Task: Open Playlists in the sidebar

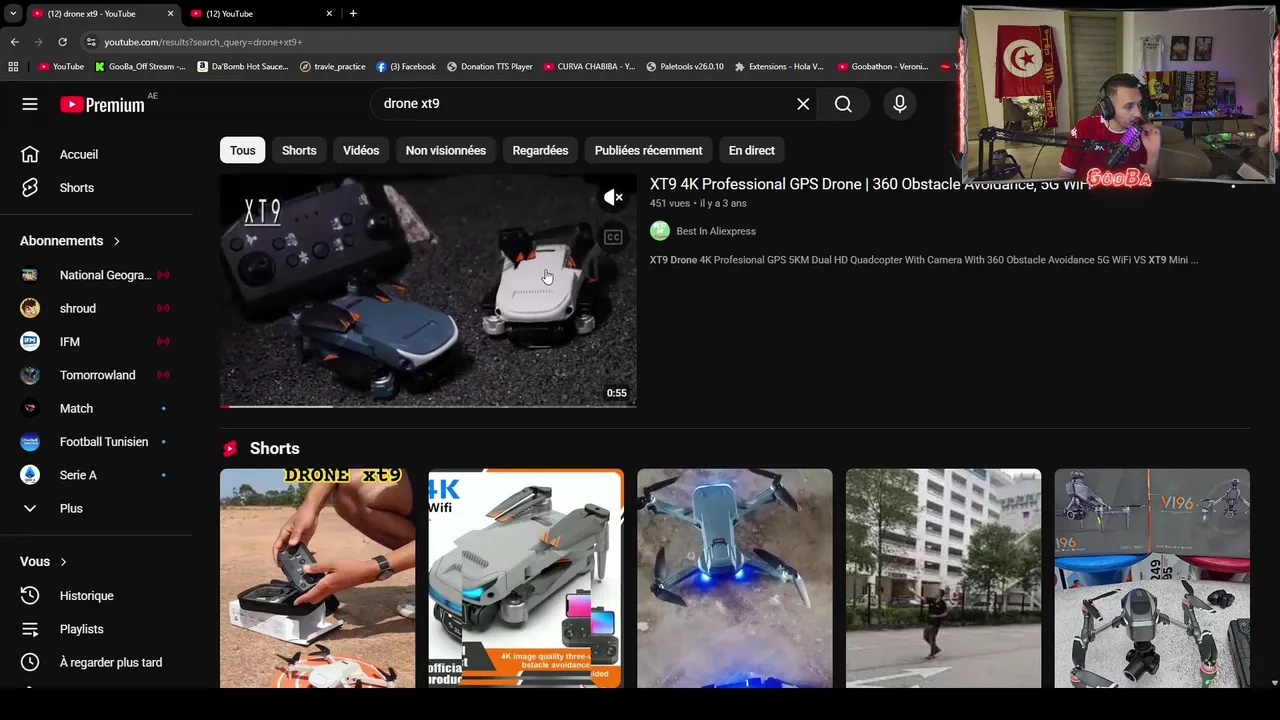Action: [x=96, y=629]
